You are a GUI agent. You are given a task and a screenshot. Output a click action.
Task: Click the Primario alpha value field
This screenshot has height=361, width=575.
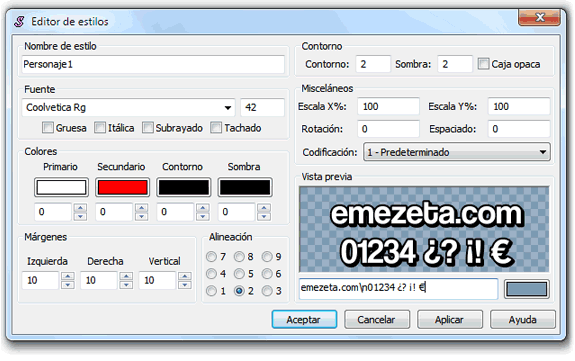click(54, 212)
